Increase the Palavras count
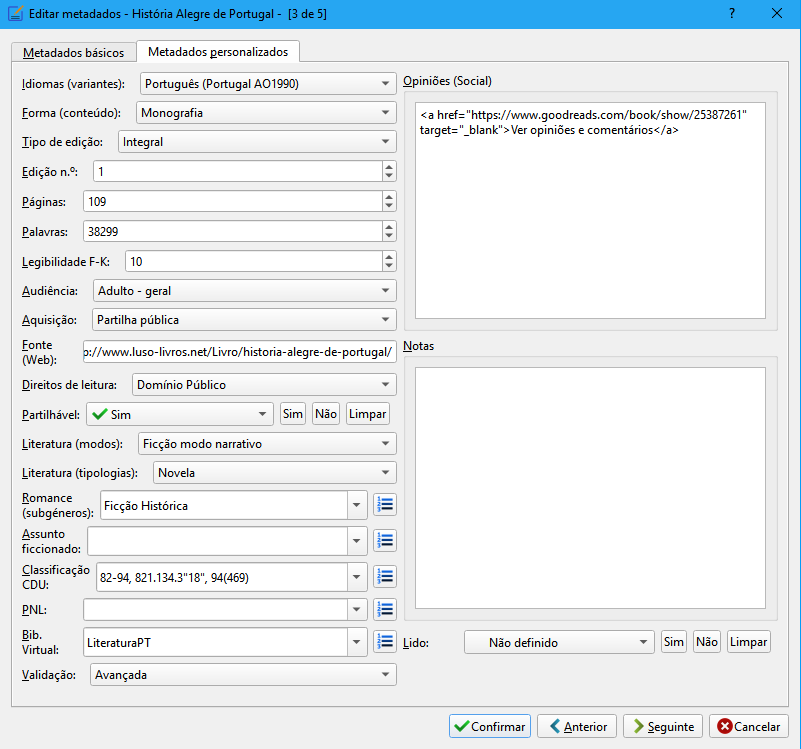Image resolution: width=801 pixels, height=749 pixels. 389,226
